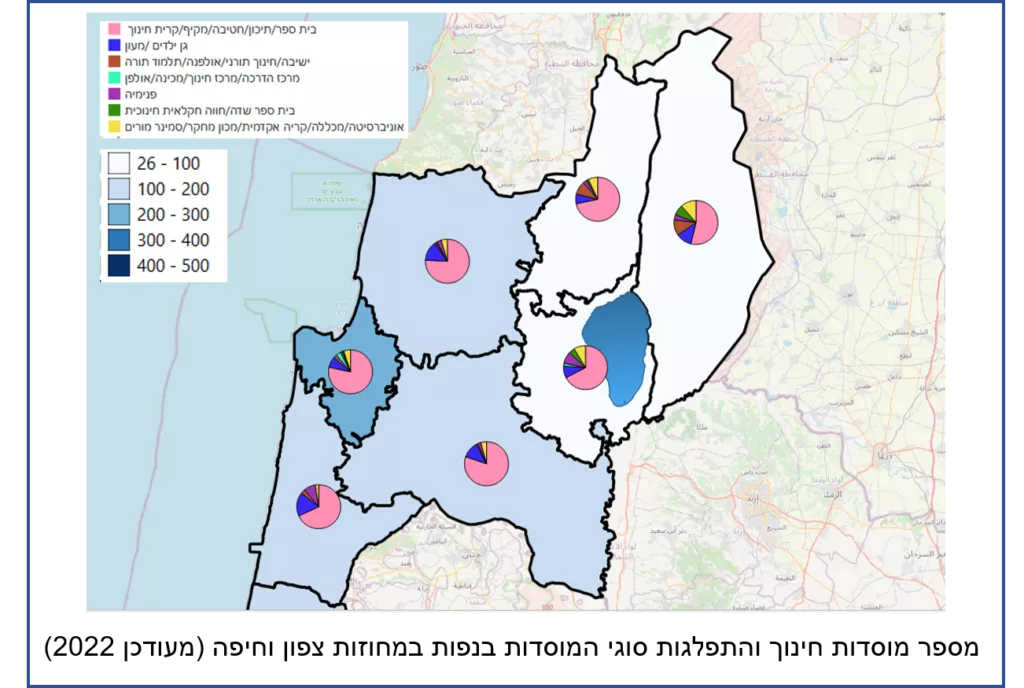Click the pink legend swatch for schools
This screenshot has height=688, width=1024.
click(114, 29)
